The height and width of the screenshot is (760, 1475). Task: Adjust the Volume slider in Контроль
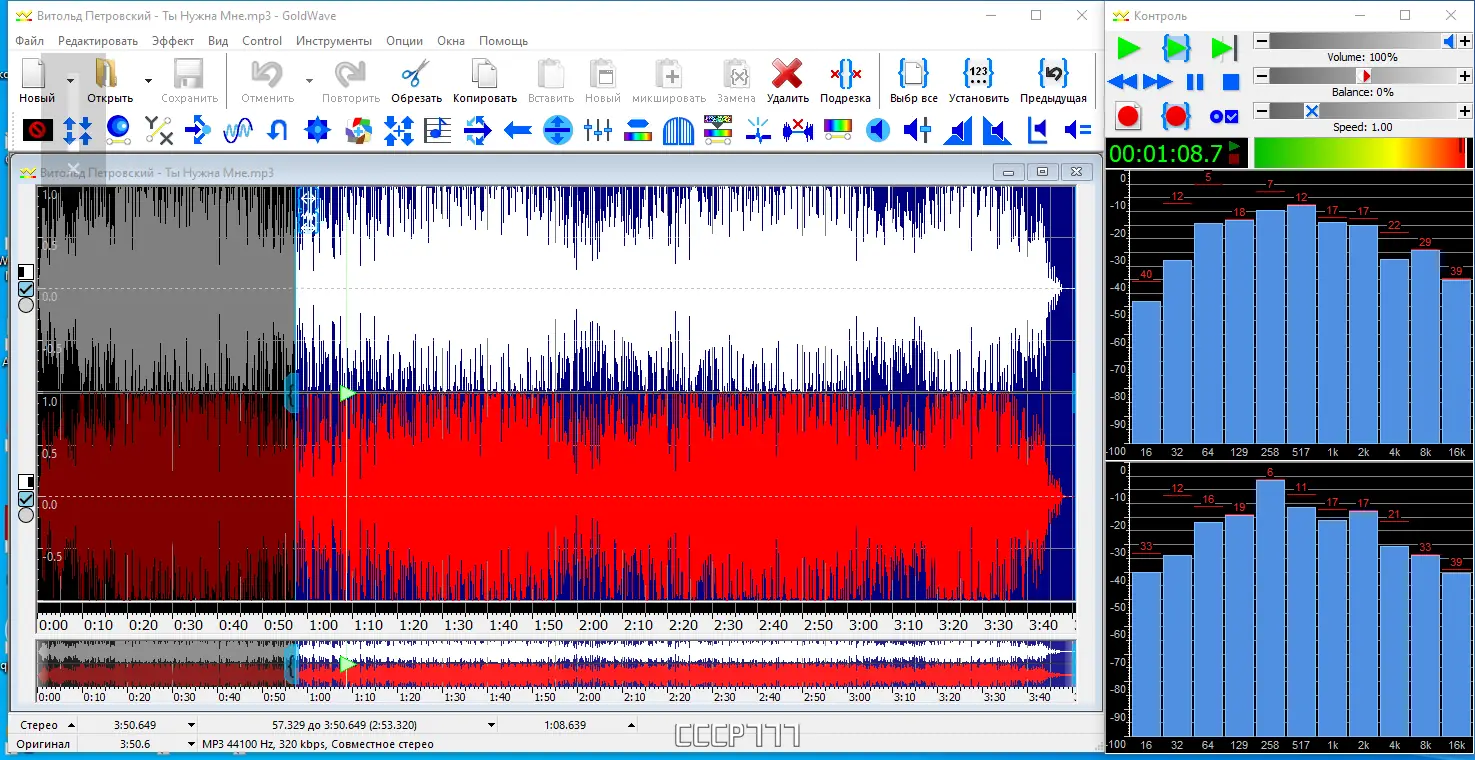point(1362,41)
